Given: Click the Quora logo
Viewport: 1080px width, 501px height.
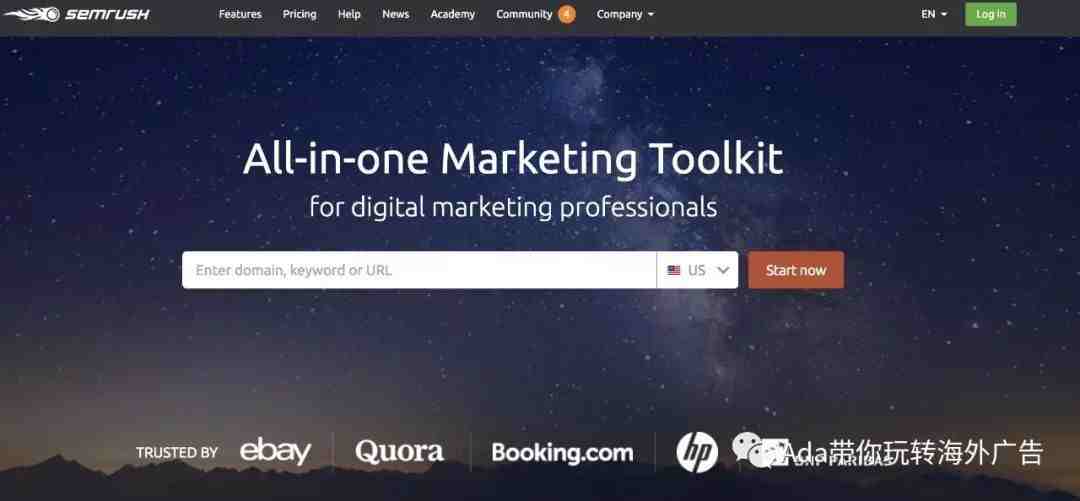Looking at the screenshot, I should point(399,452).
